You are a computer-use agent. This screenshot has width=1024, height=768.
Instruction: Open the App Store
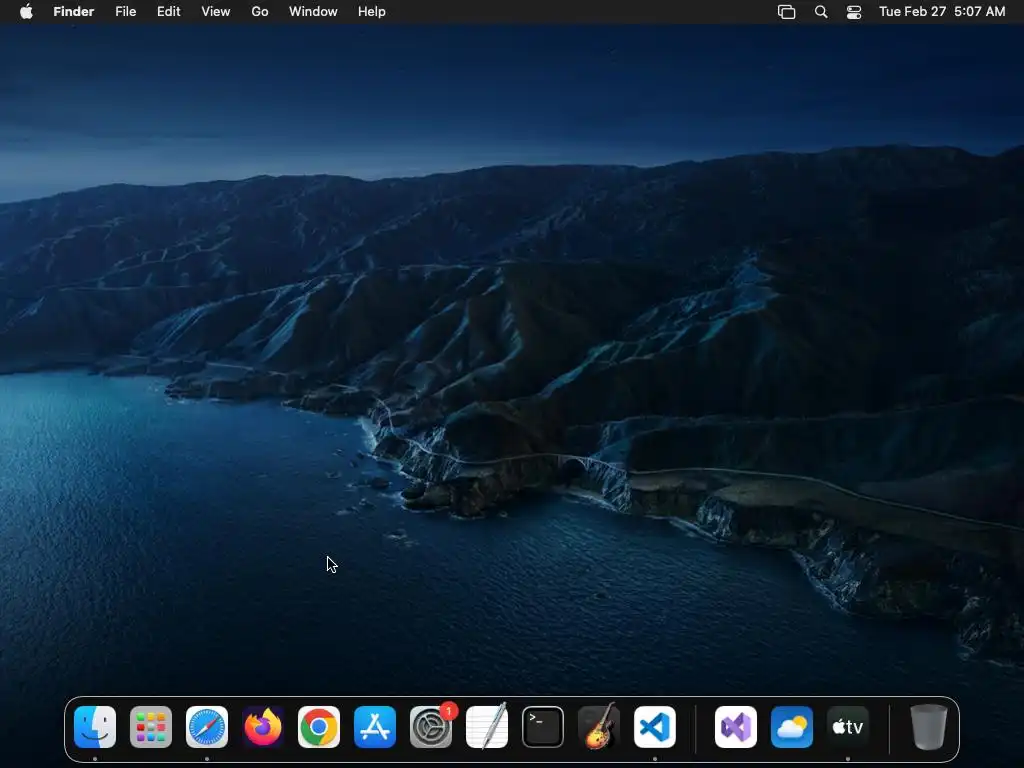point(375,727)
